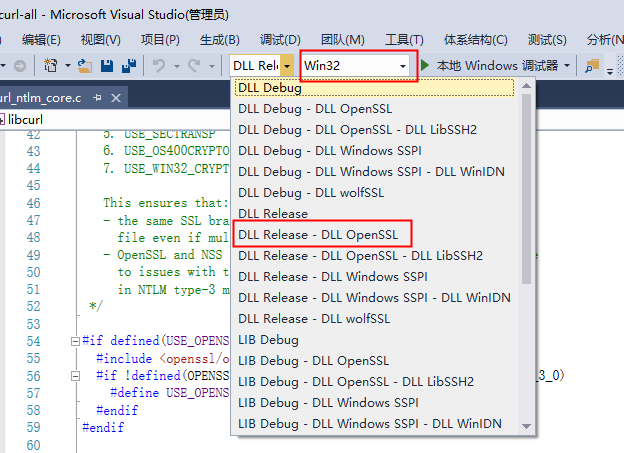Viewport: 624px width, 453px height.
Task: Open the 生成(B) menu
Action: click(220, 40)
